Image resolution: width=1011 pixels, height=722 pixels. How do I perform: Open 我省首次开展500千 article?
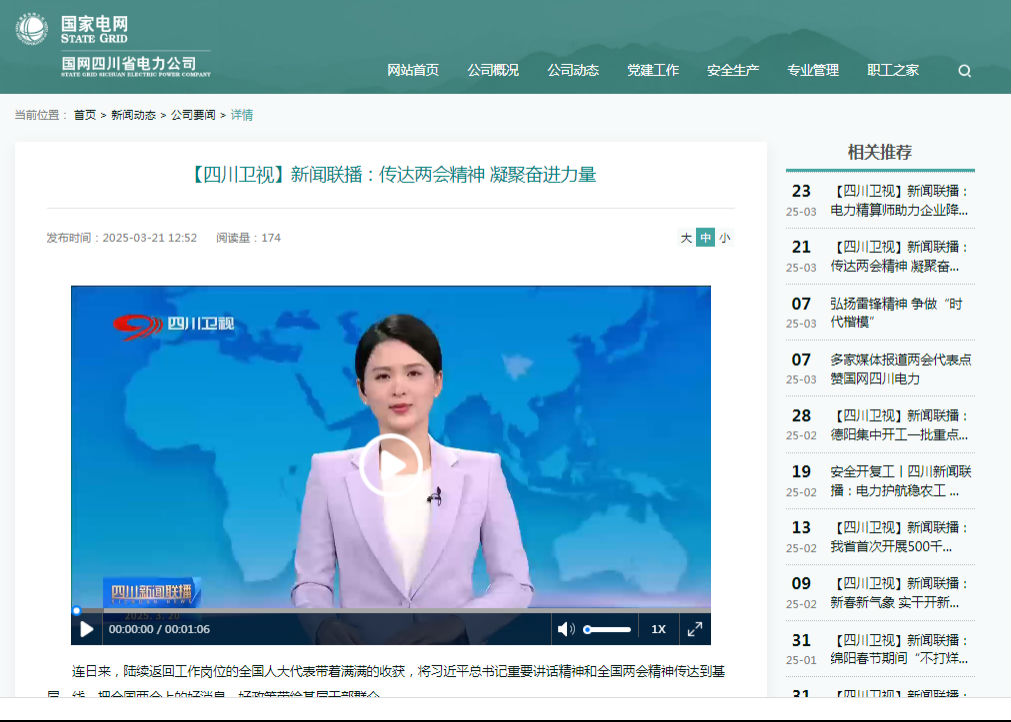point(900,537)
